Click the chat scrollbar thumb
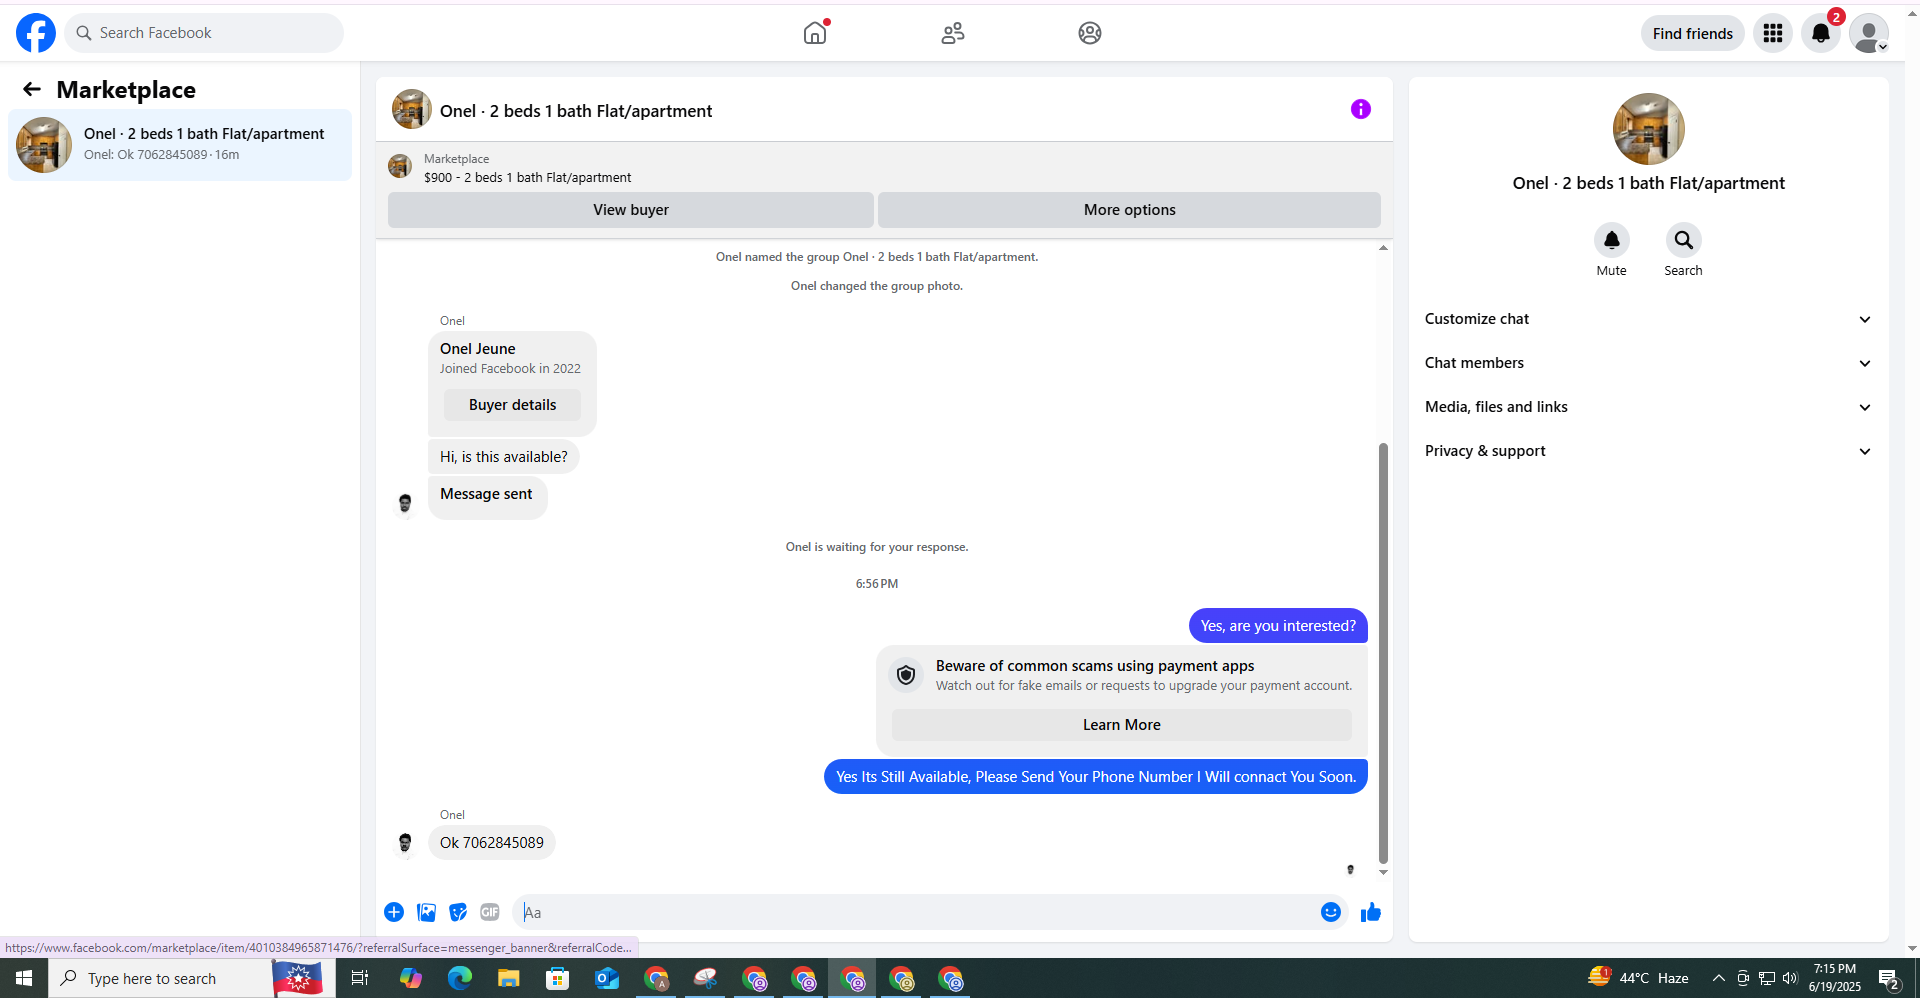The width and height of the screenshot is (1920, 998). 1383,652
